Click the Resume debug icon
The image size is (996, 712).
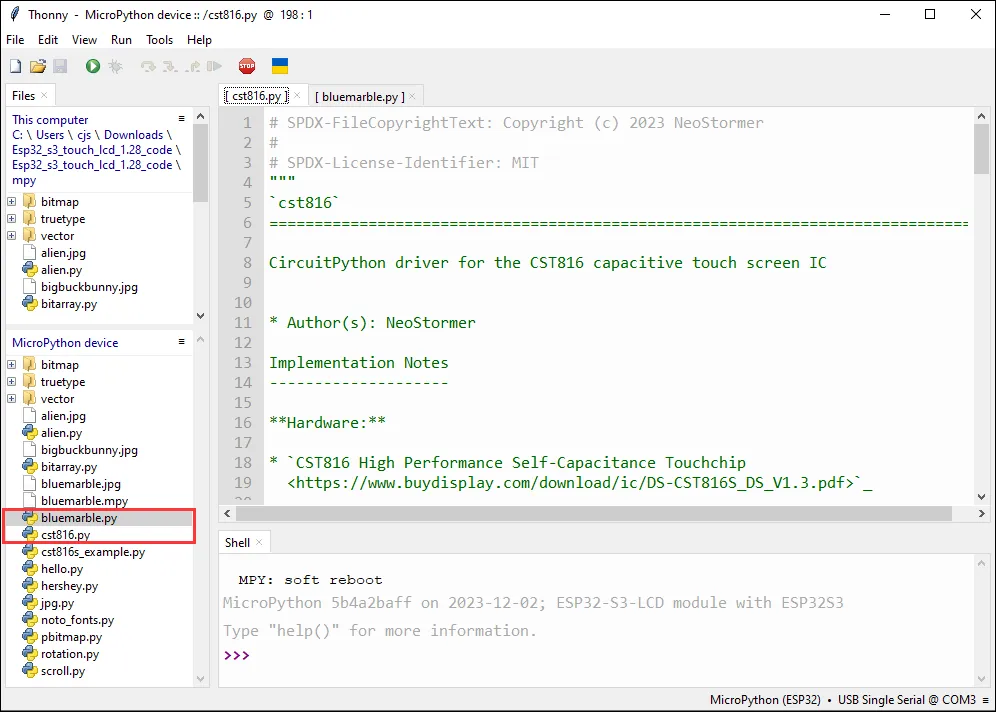214,66
